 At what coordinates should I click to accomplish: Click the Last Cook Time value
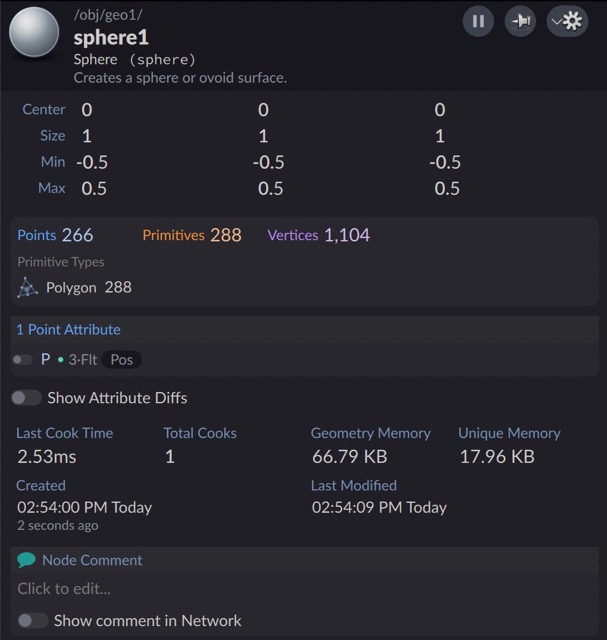point(47,456)
